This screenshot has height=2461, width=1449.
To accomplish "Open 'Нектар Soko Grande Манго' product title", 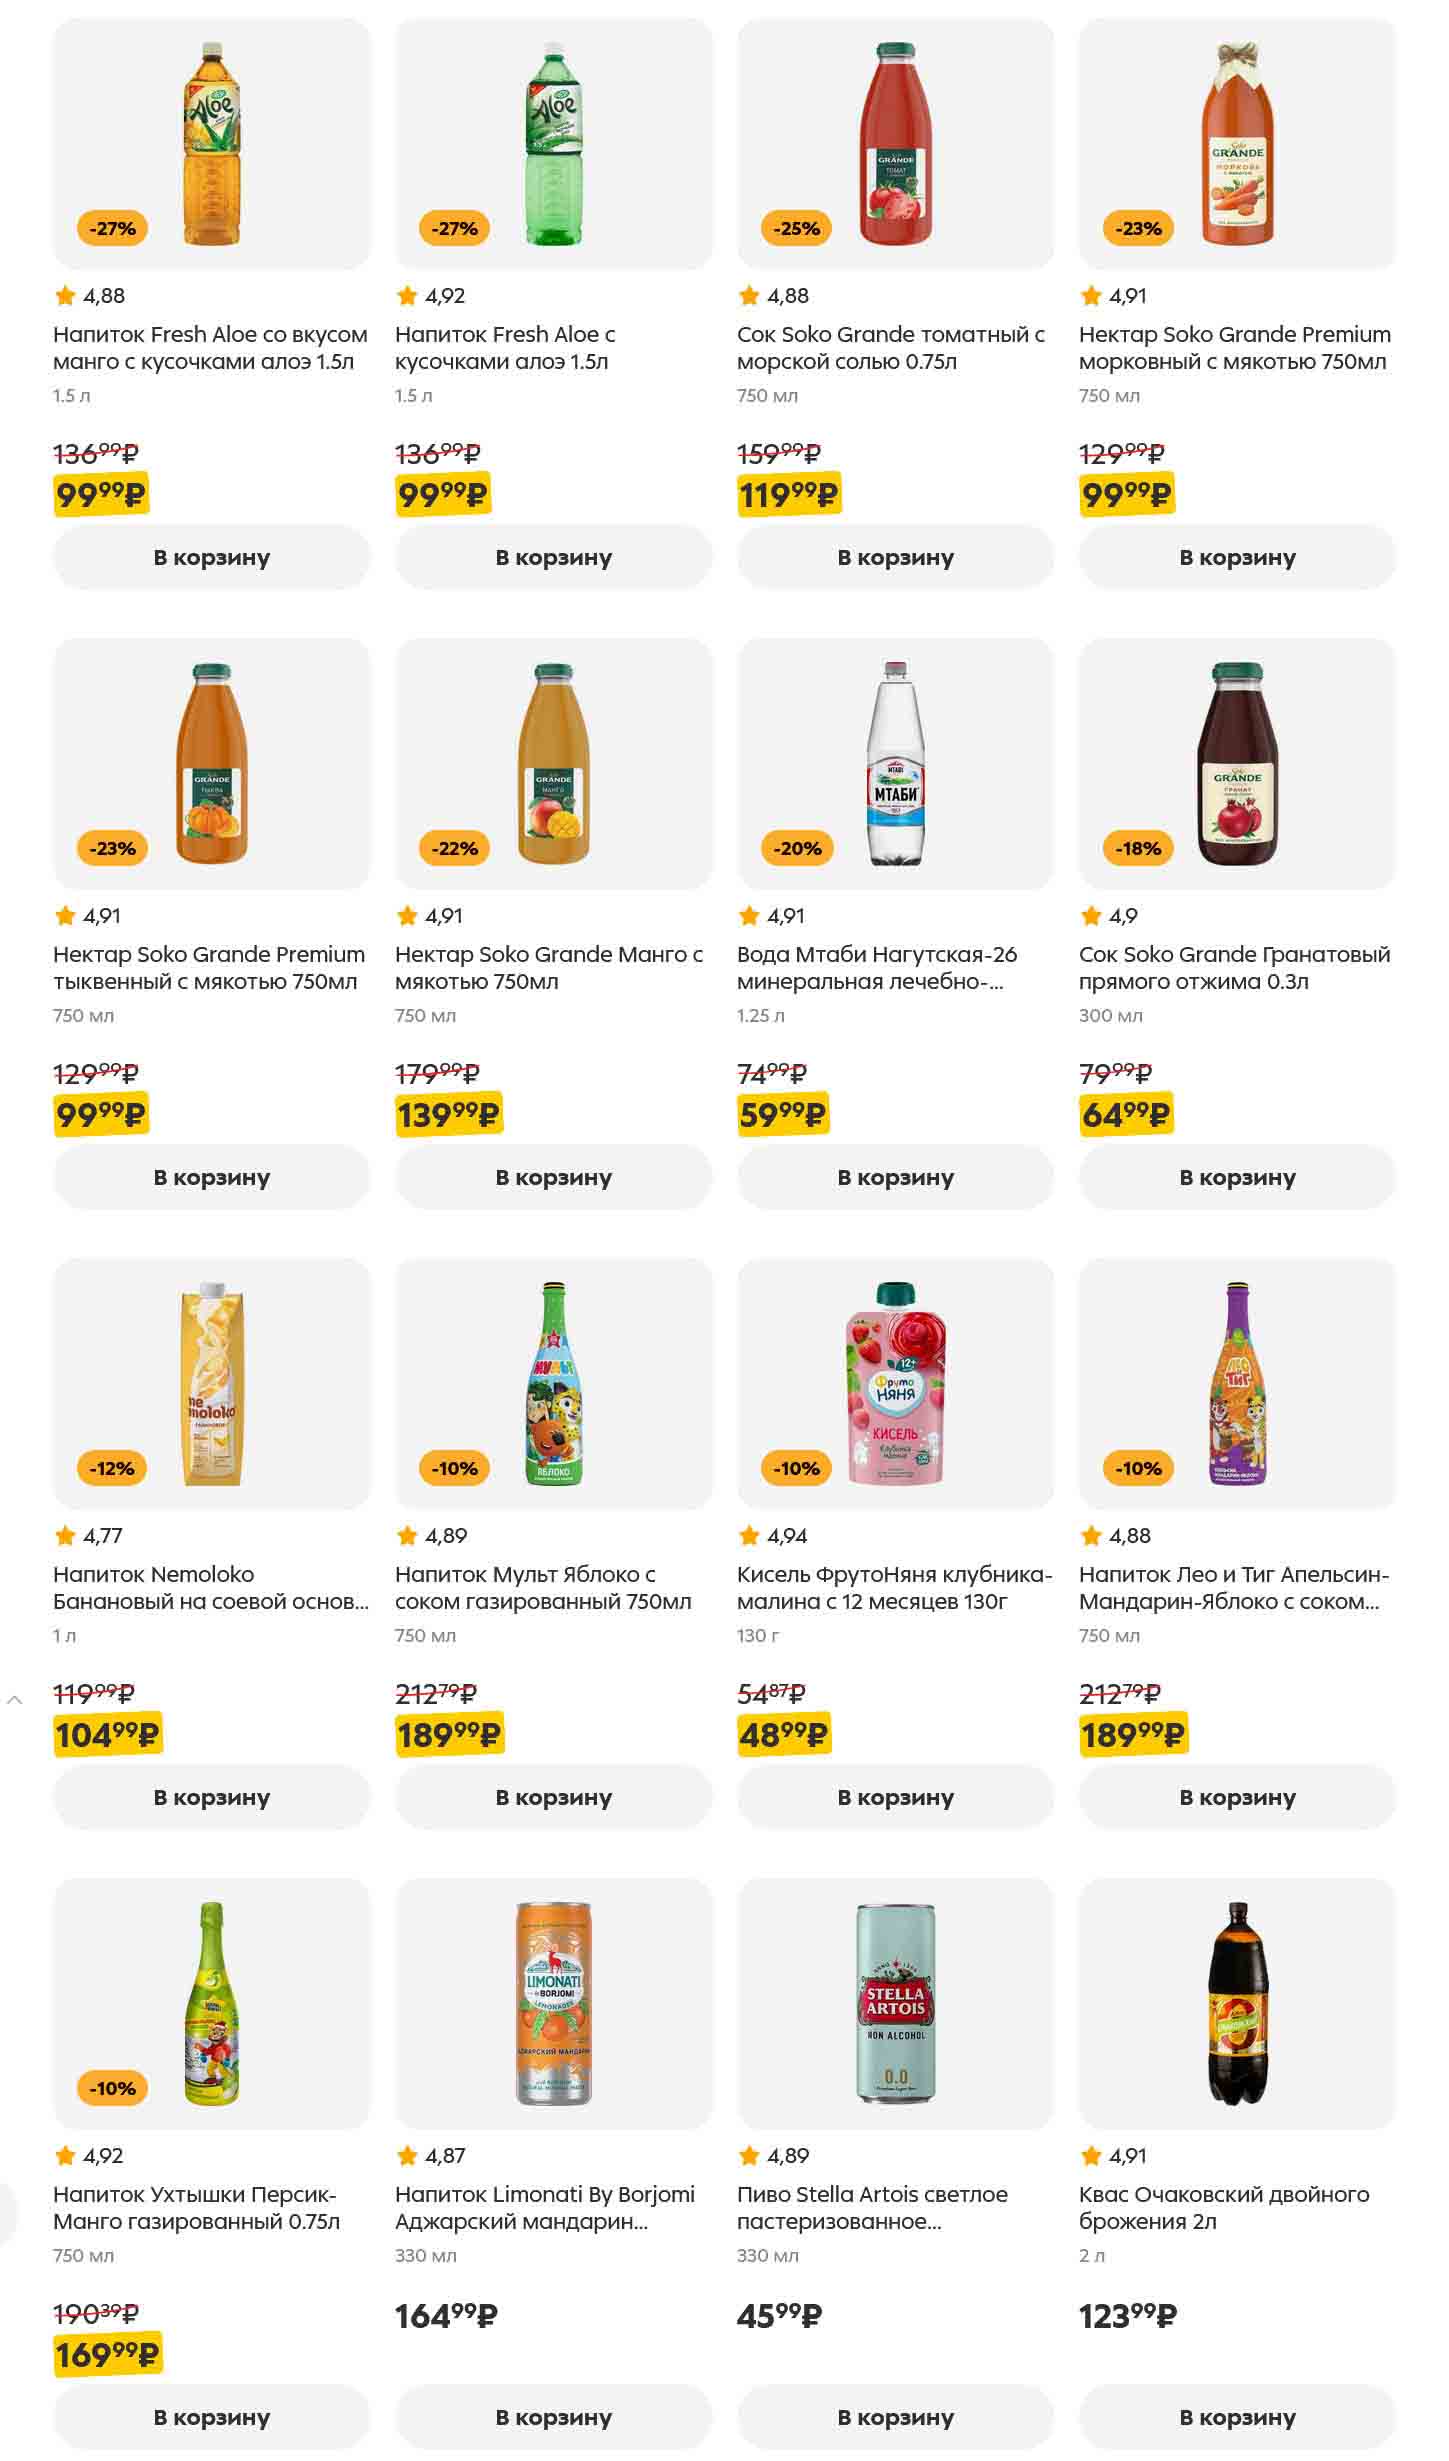I will click(x=549, y=968).
